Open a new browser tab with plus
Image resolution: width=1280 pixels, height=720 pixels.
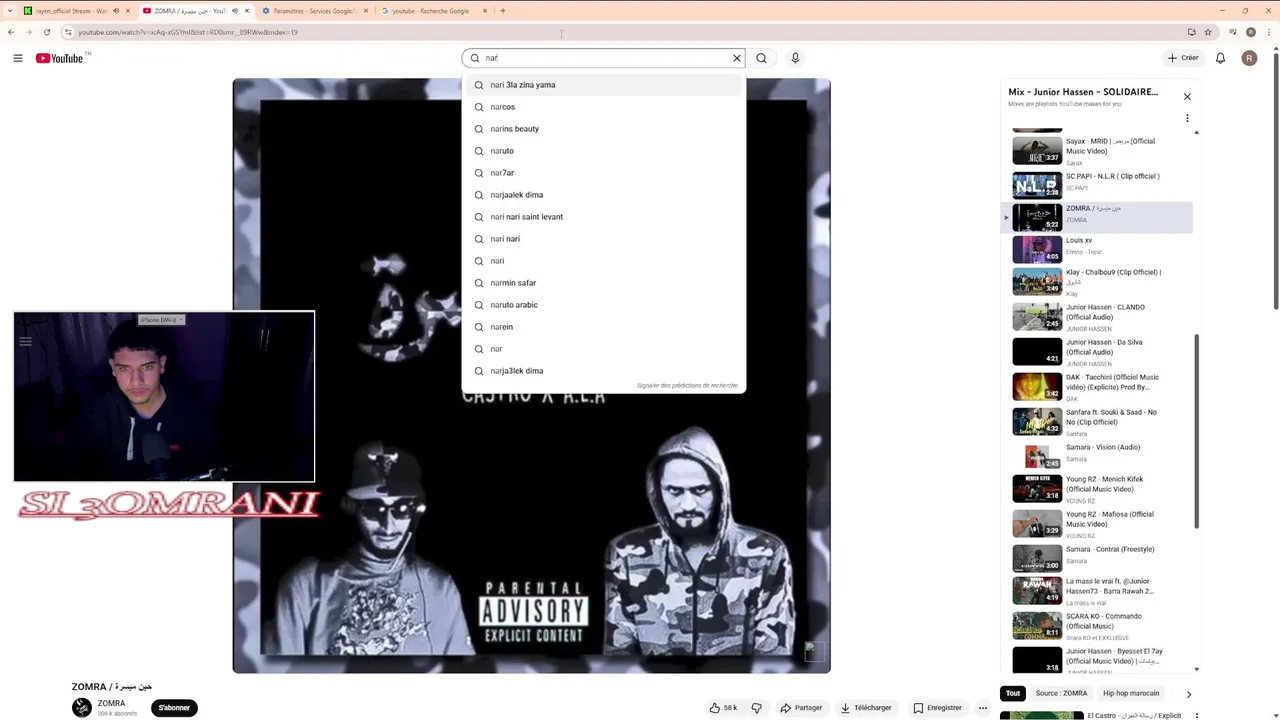pyautogui.click(x=503, y=11)
